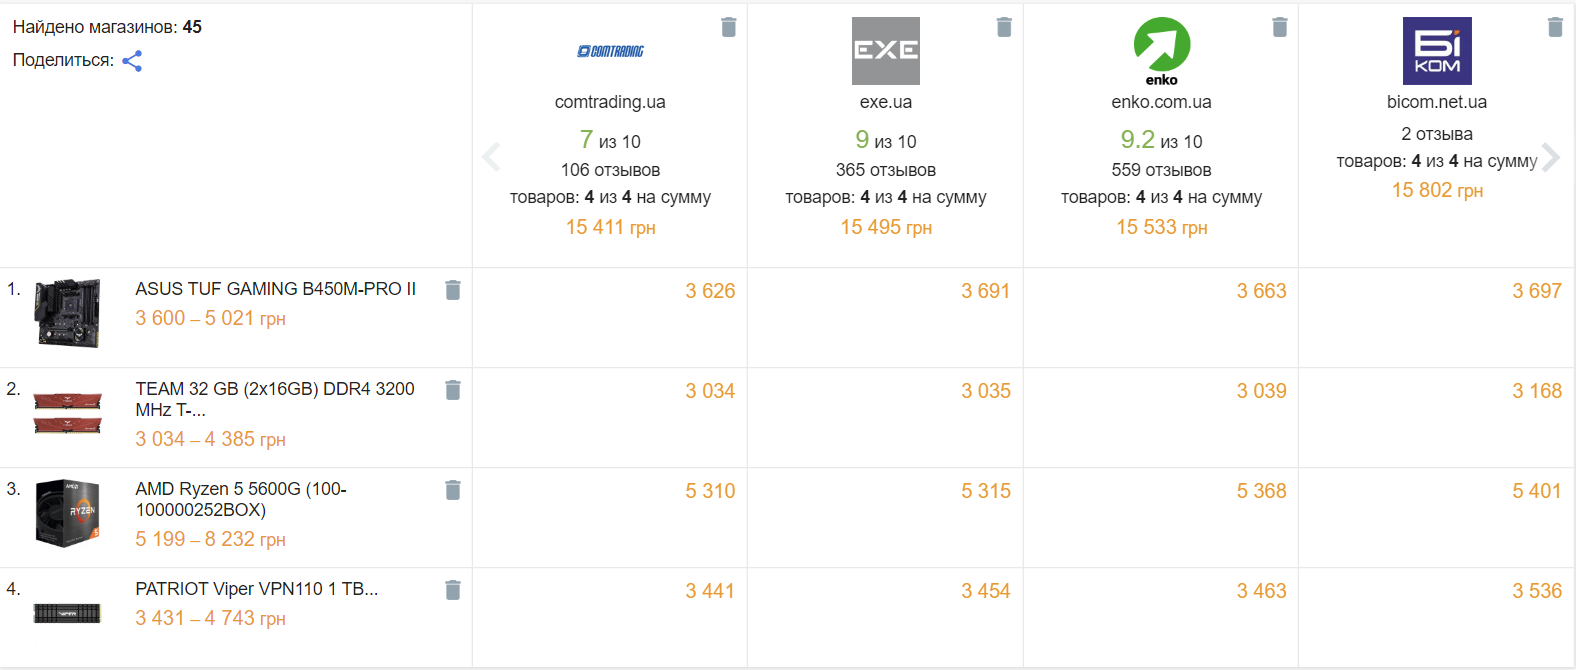Click comtrading.ua price 3 626 for ASUS

[710, 291]
